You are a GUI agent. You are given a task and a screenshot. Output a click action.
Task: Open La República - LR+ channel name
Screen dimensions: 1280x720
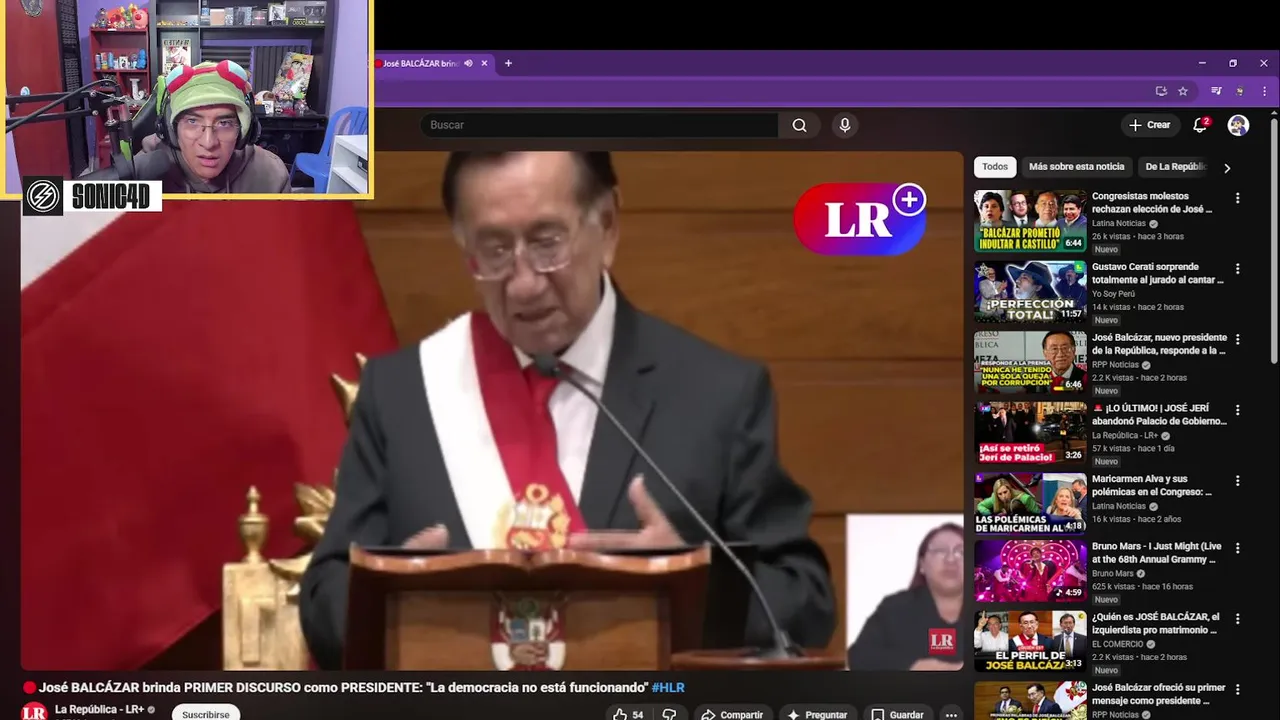[x=99, y=709]
